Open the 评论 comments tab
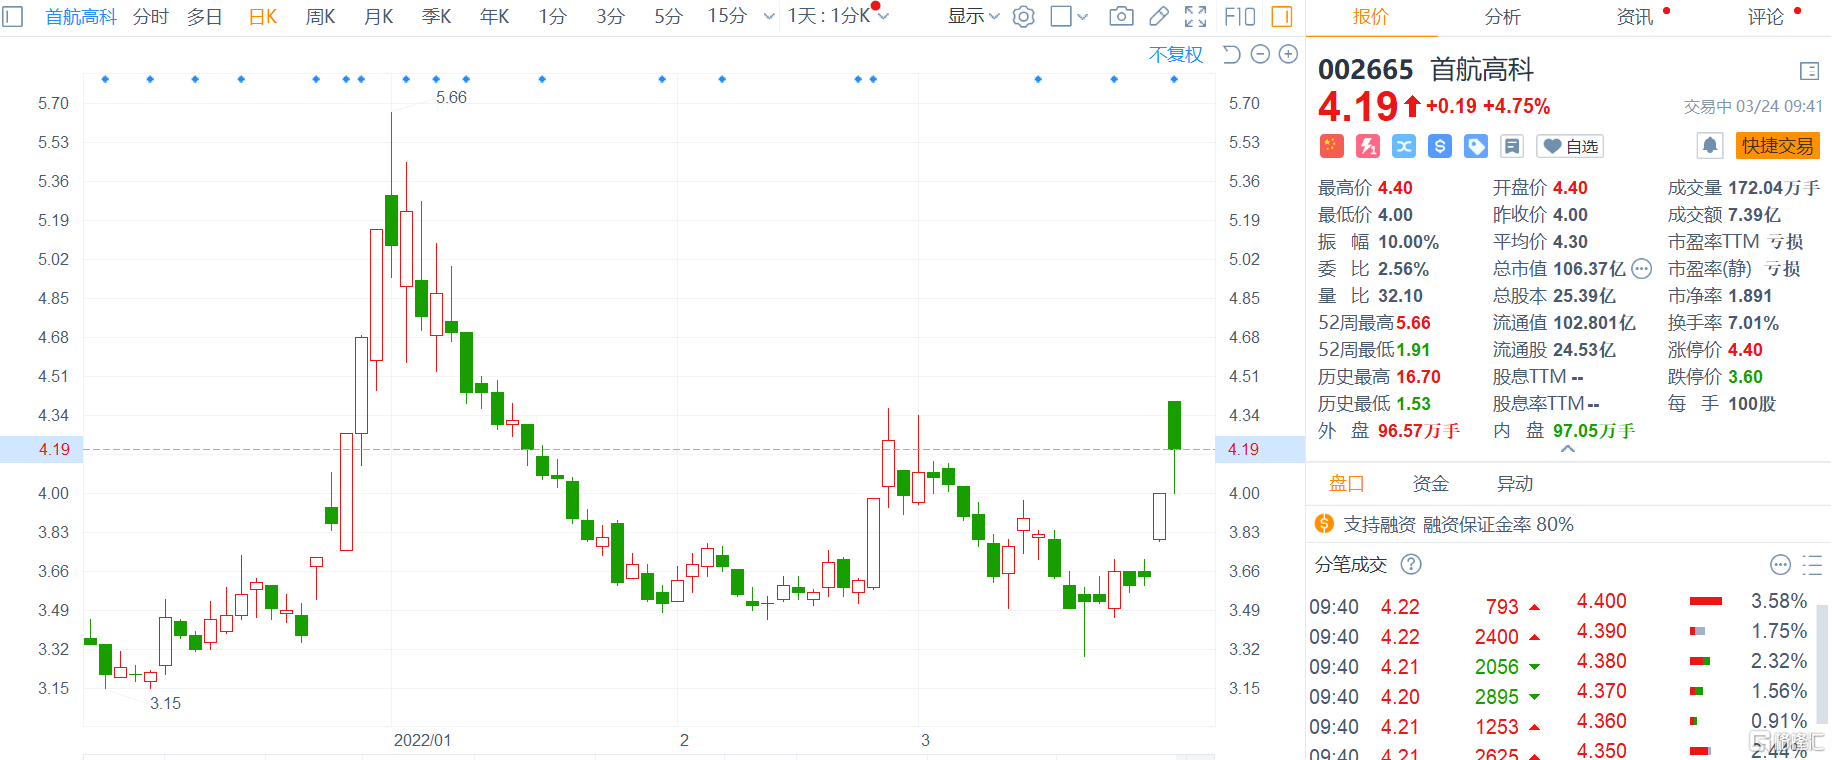 click(x=1766, y=16)
